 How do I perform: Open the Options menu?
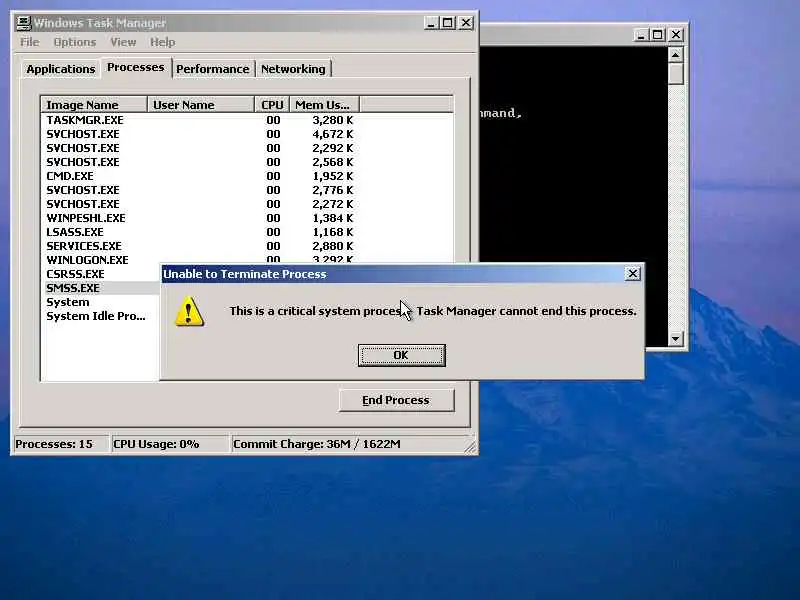[74, 42]
